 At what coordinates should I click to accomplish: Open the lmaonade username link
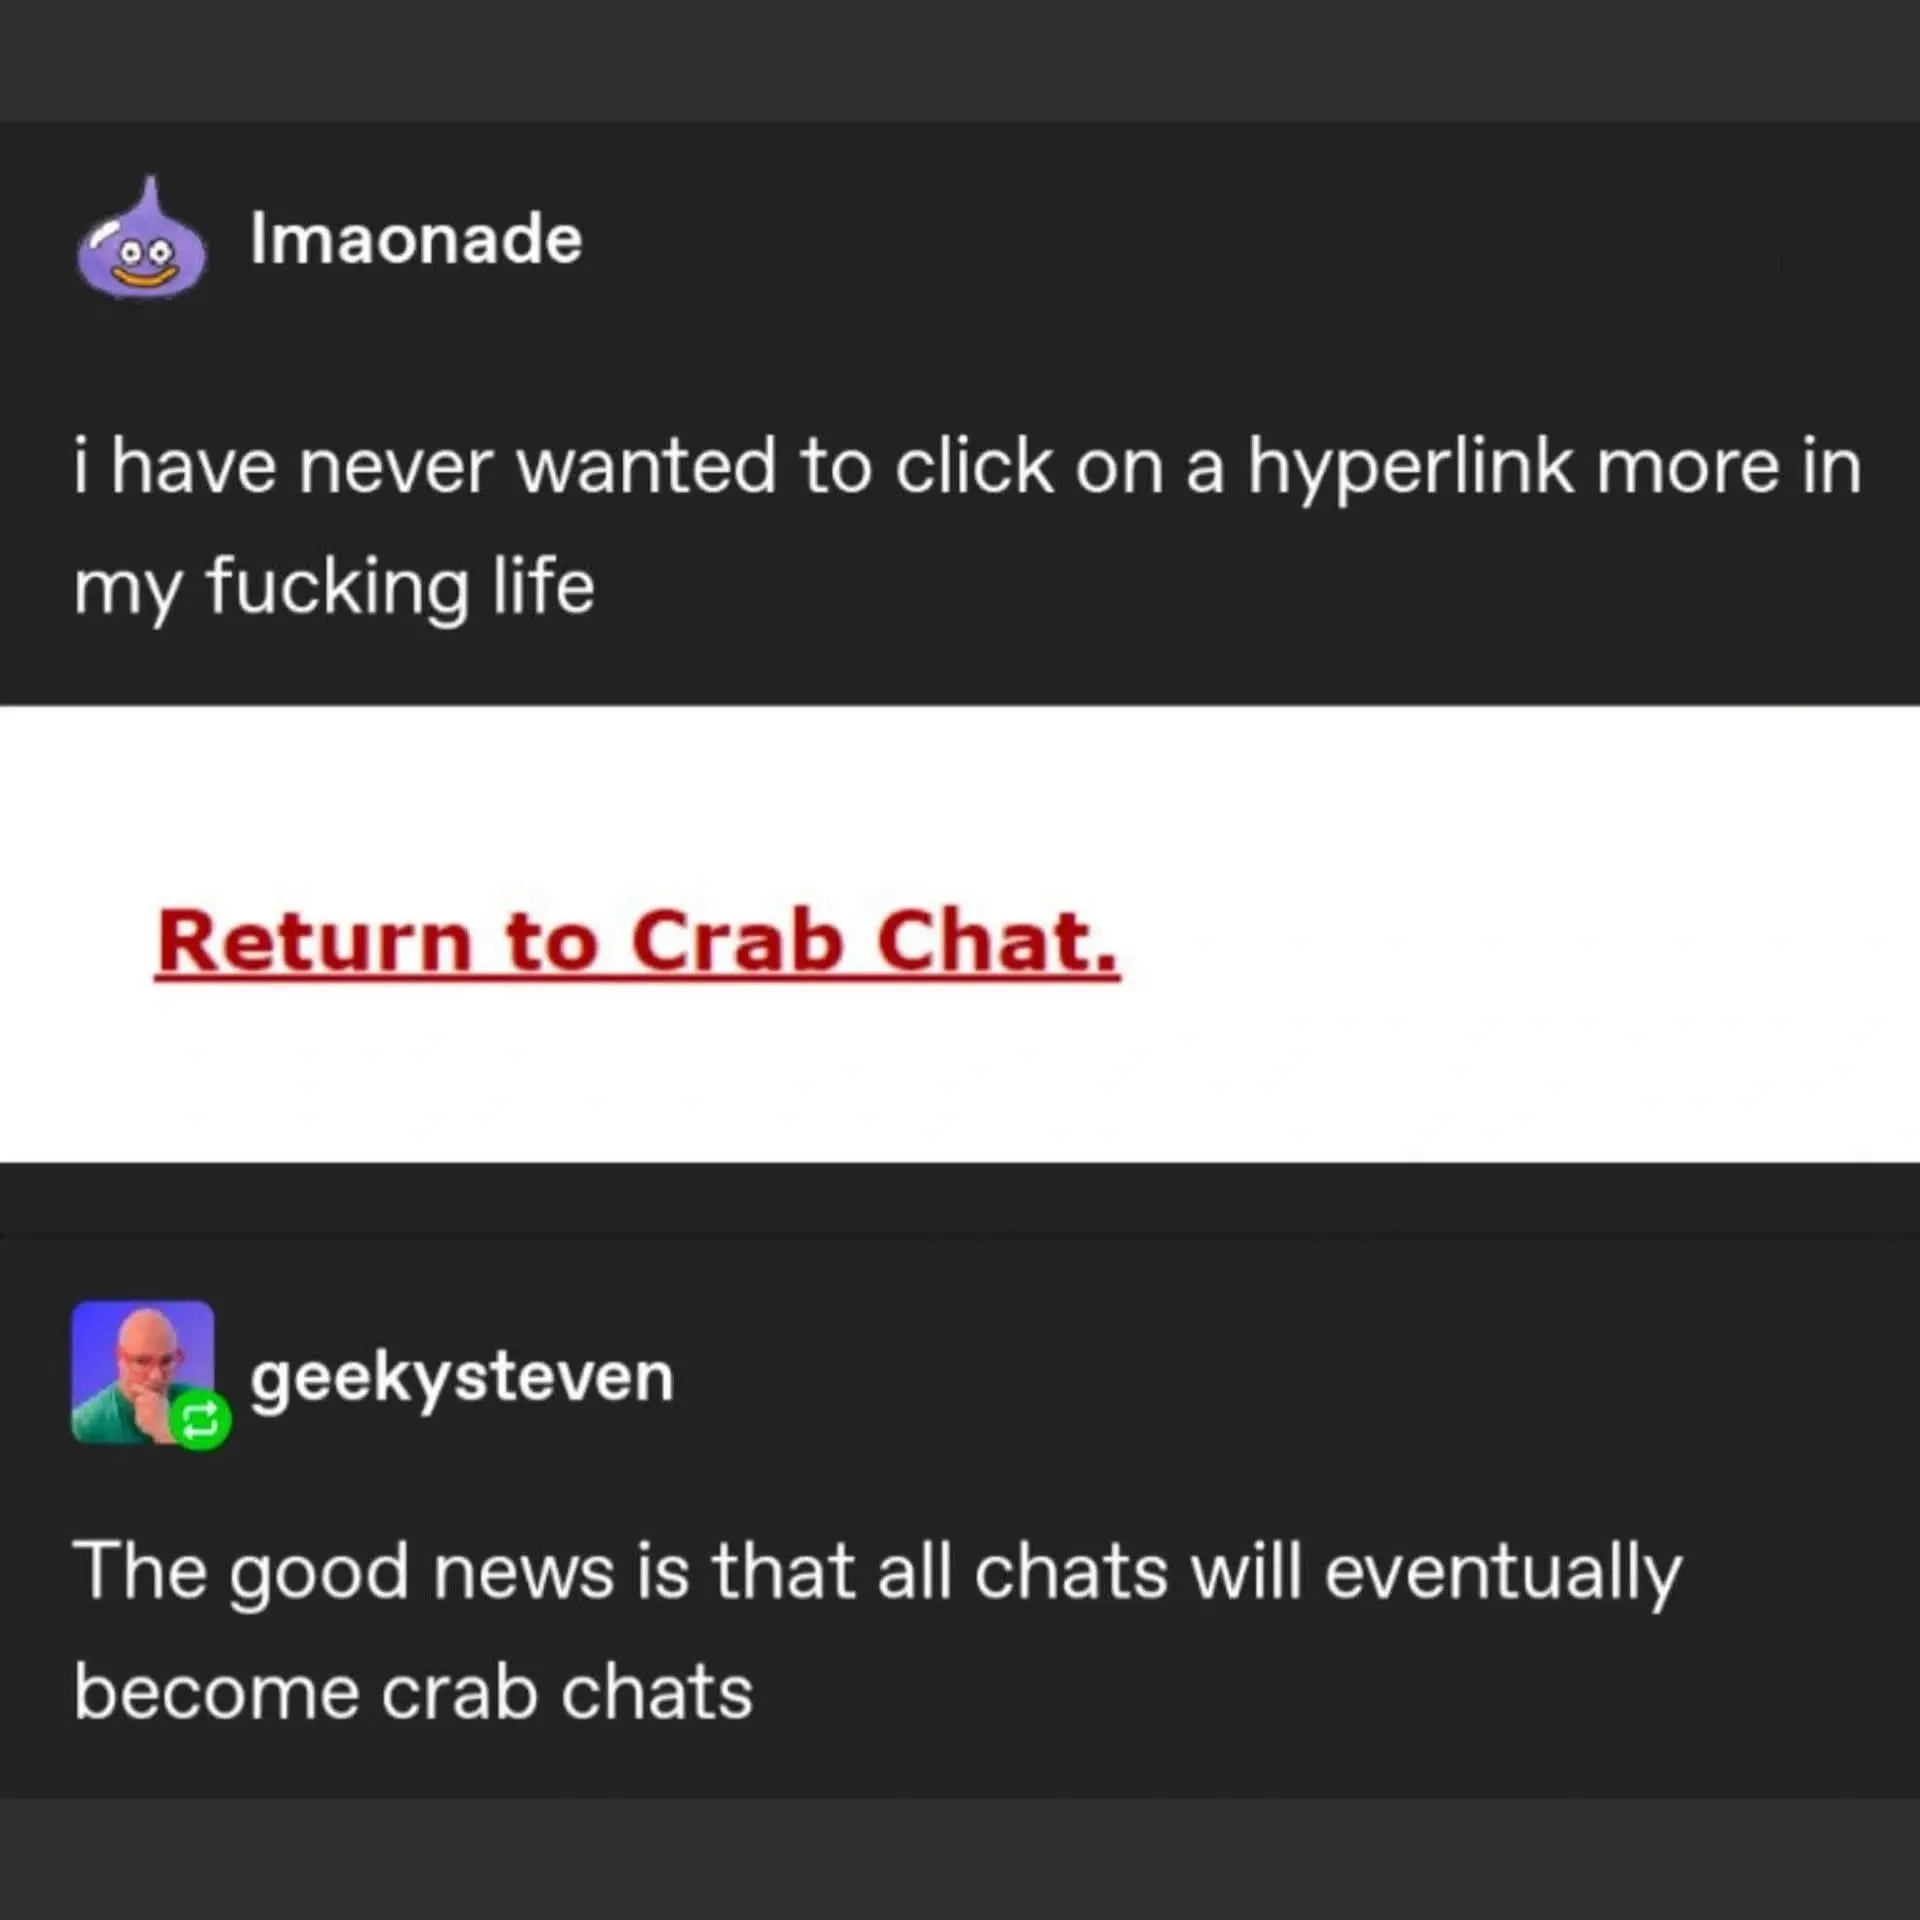[x=416, y=240]
